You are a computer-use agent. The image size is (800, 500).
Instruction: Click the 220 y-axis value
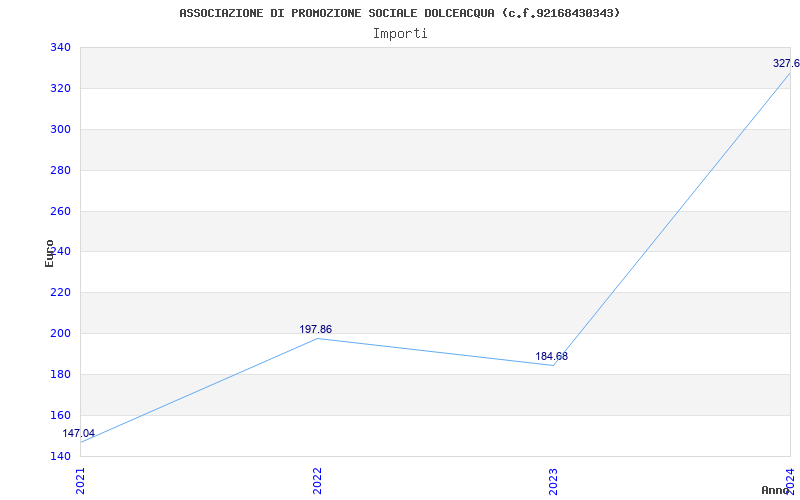[60, 292]
